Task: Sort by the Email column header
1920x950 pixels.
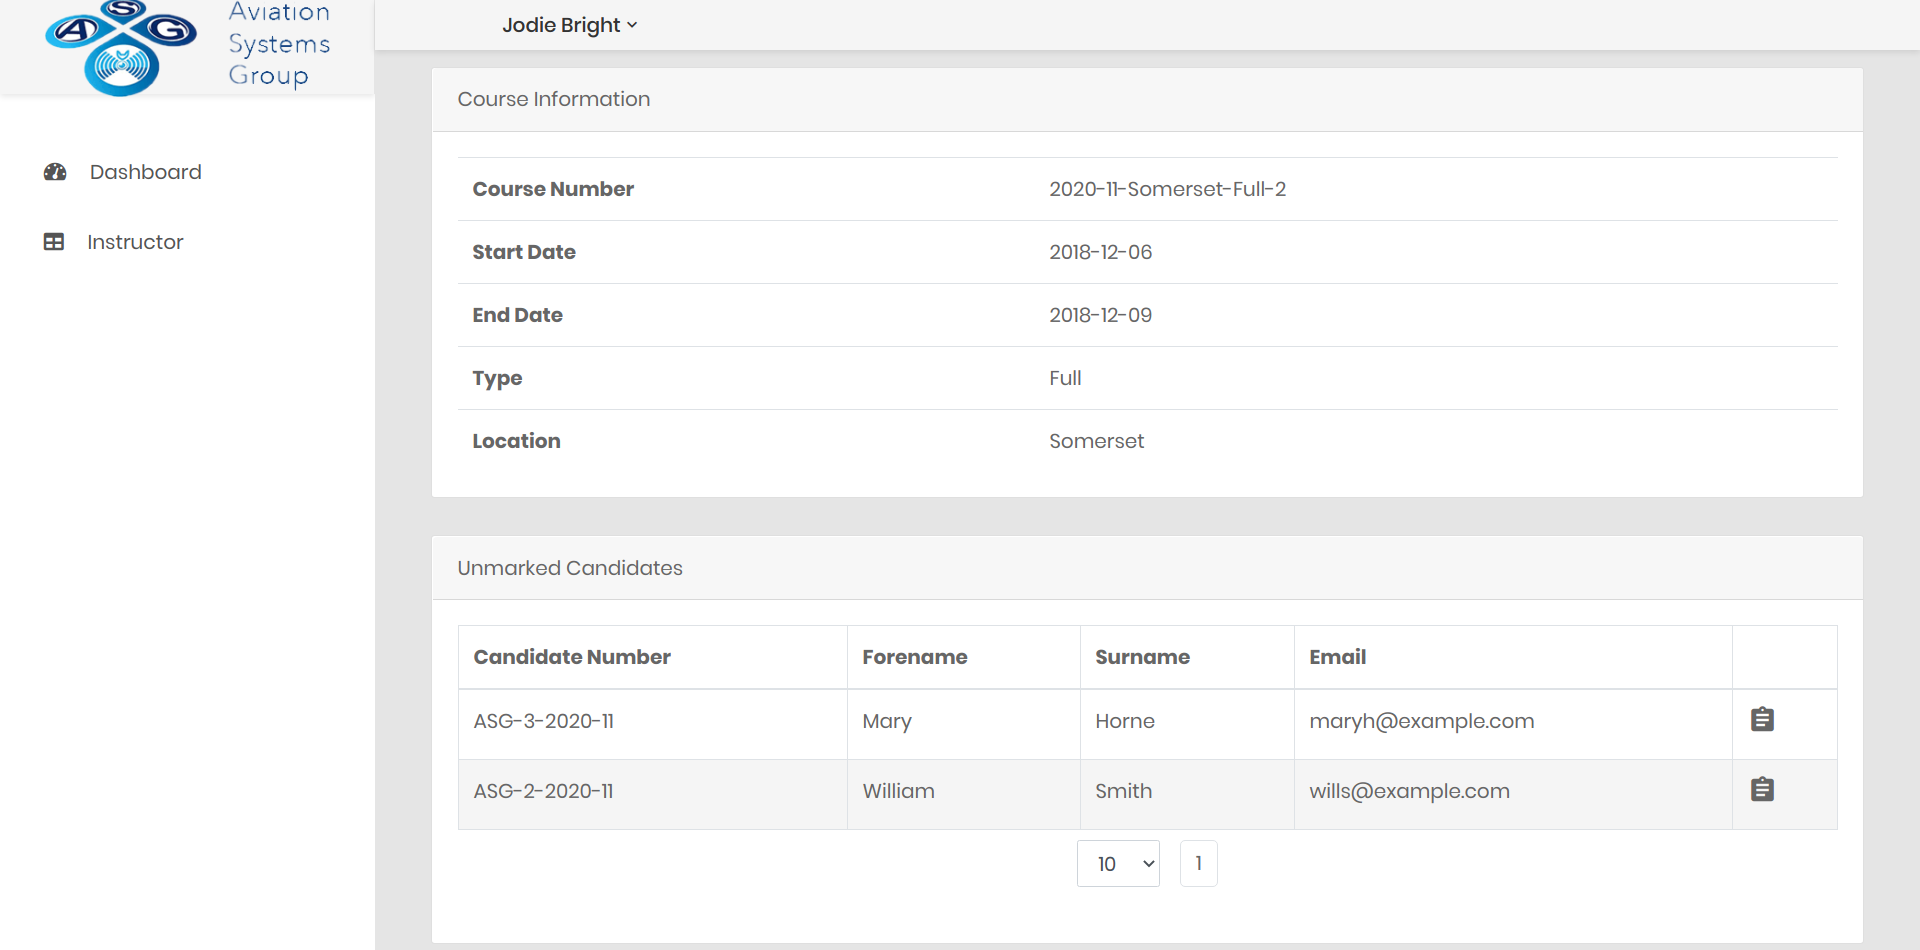Action: tap(1337, 657)
